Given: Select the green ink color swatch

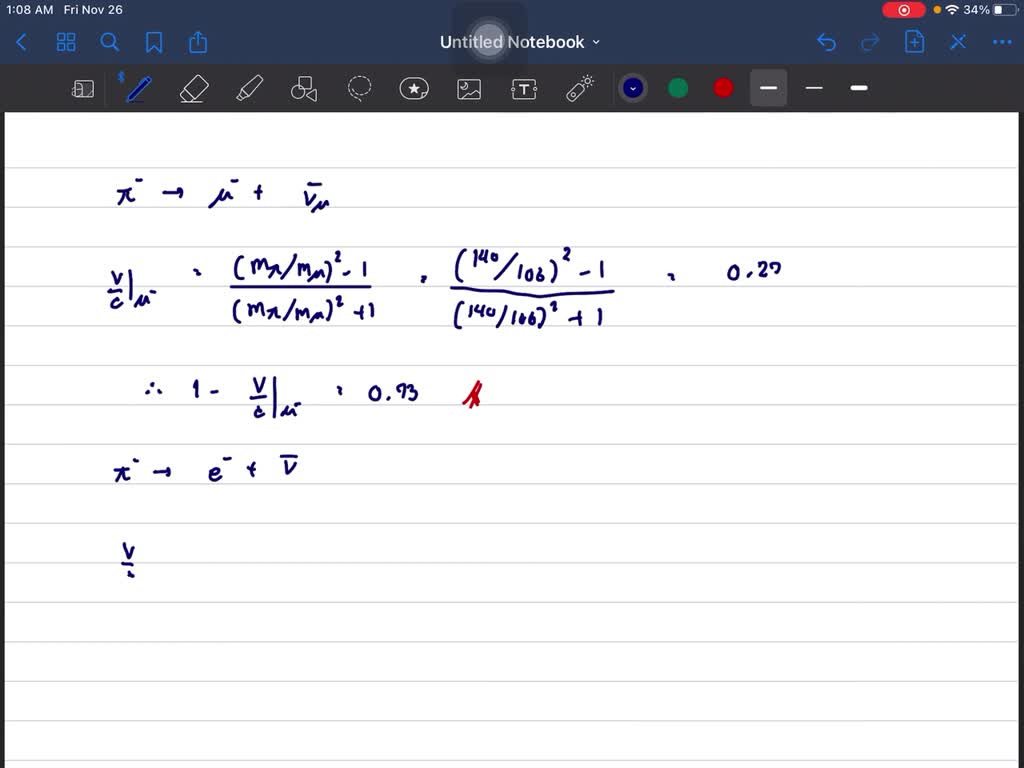Looking at the screenshot, I should pyautogui.click(x=678, y=88).
